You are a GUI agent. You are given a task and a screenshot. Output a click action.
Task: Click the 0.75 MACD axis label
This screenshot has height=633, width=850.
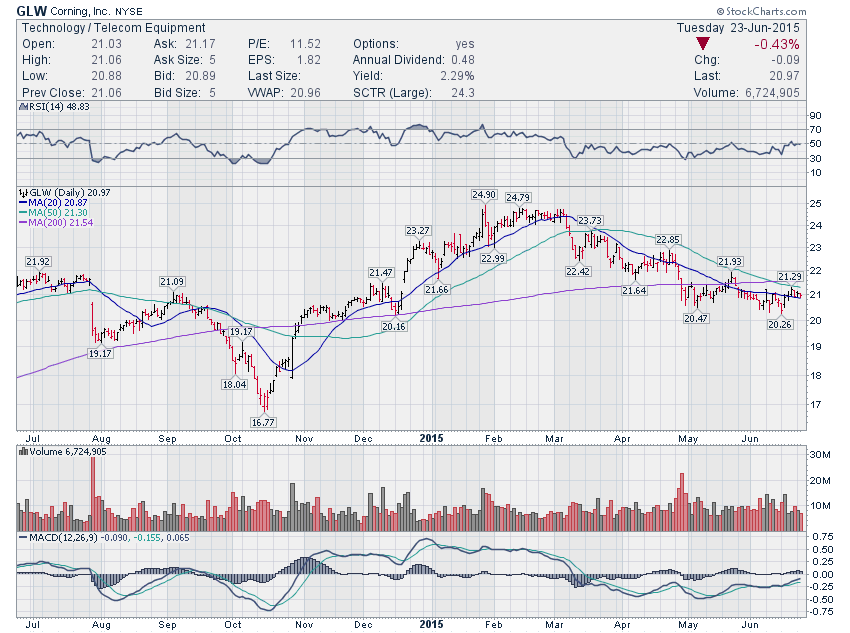[823, 536]
